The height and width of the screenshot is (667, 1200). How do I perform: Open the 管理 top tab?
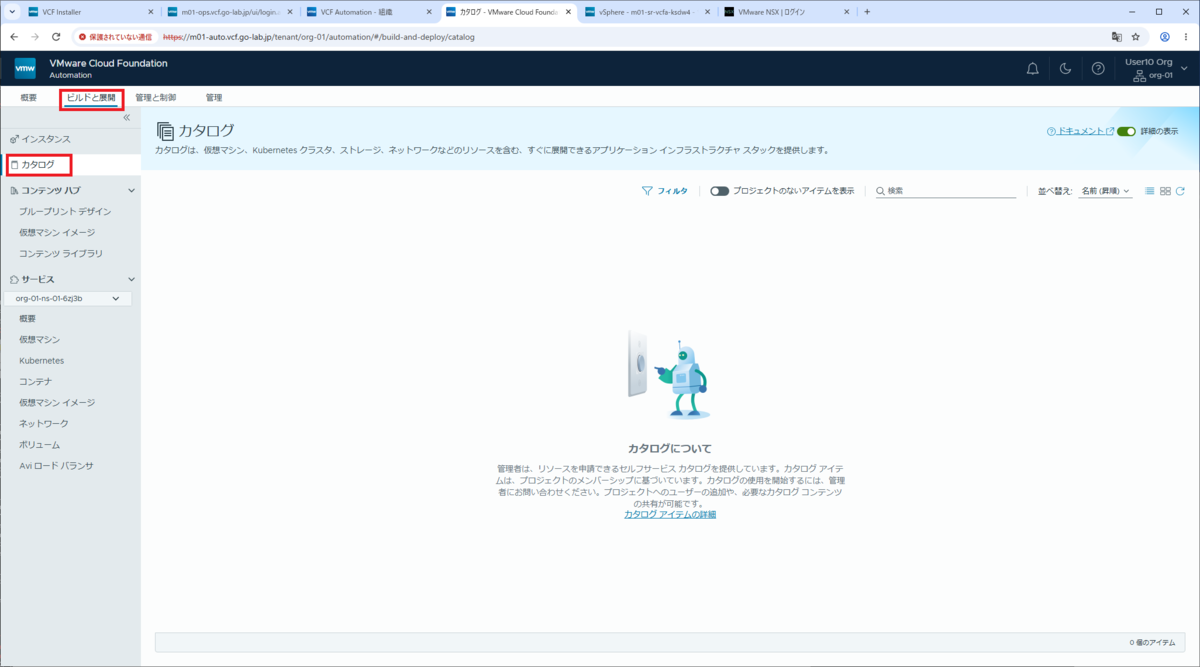214,98
